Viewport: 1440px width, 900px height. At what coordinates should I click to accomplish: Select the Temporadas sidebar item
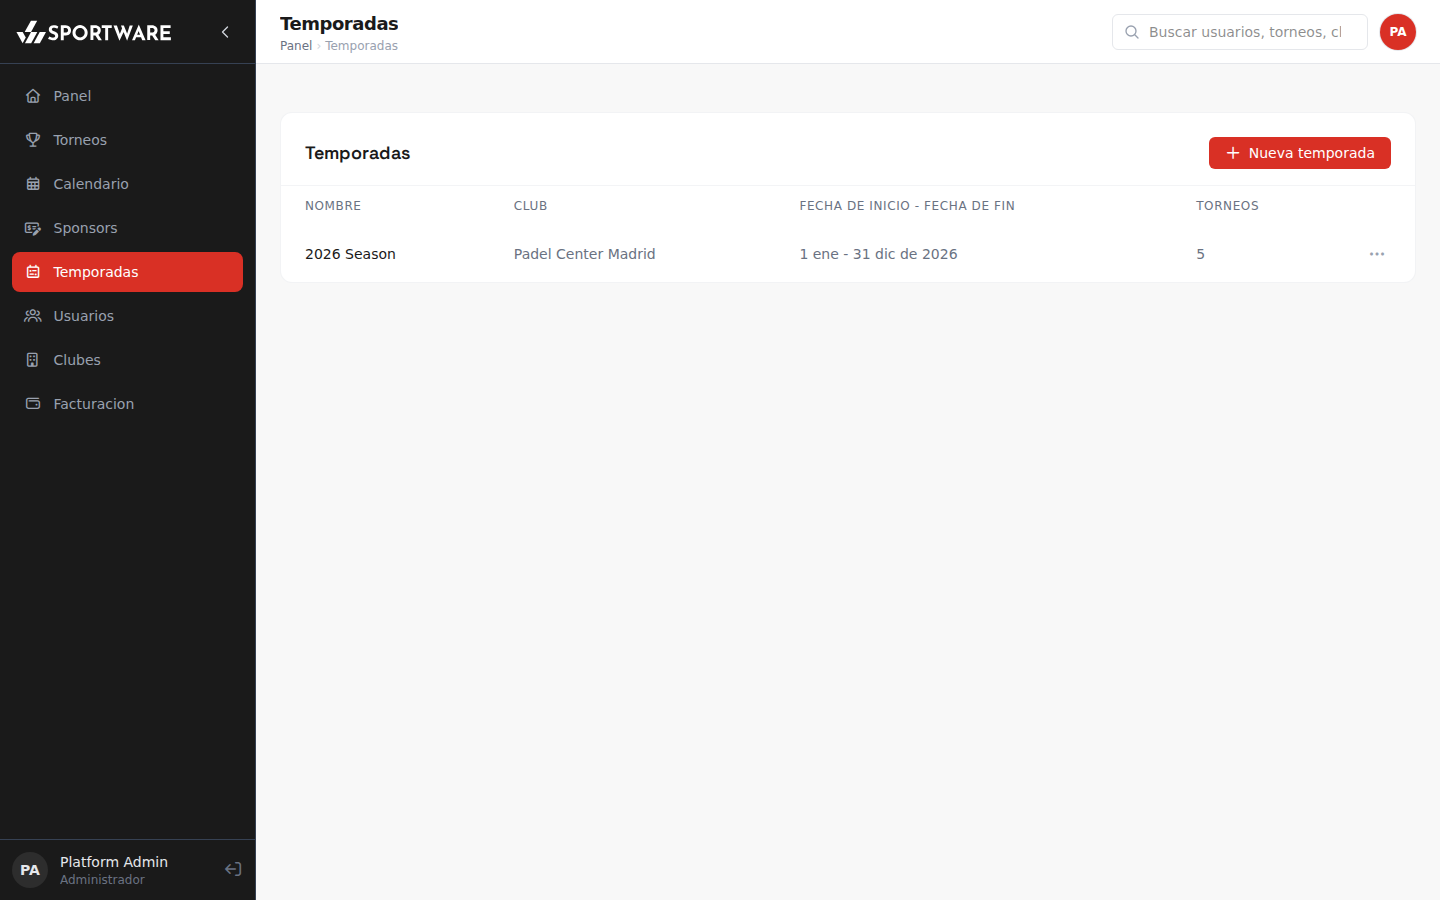point(127,272)
